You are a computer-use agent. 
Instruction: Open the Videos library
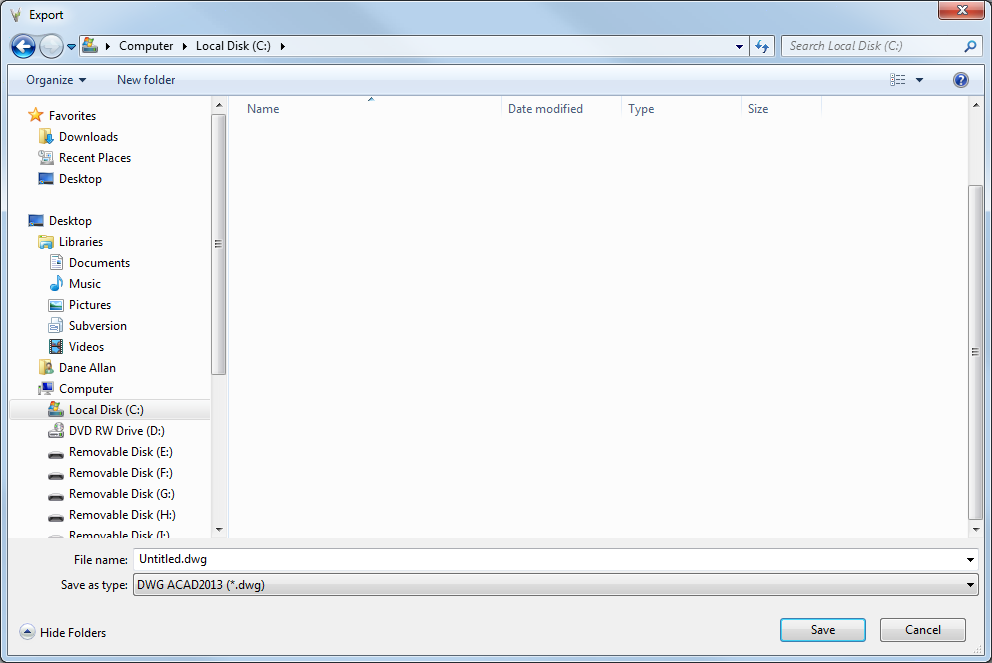coord(86,347)
